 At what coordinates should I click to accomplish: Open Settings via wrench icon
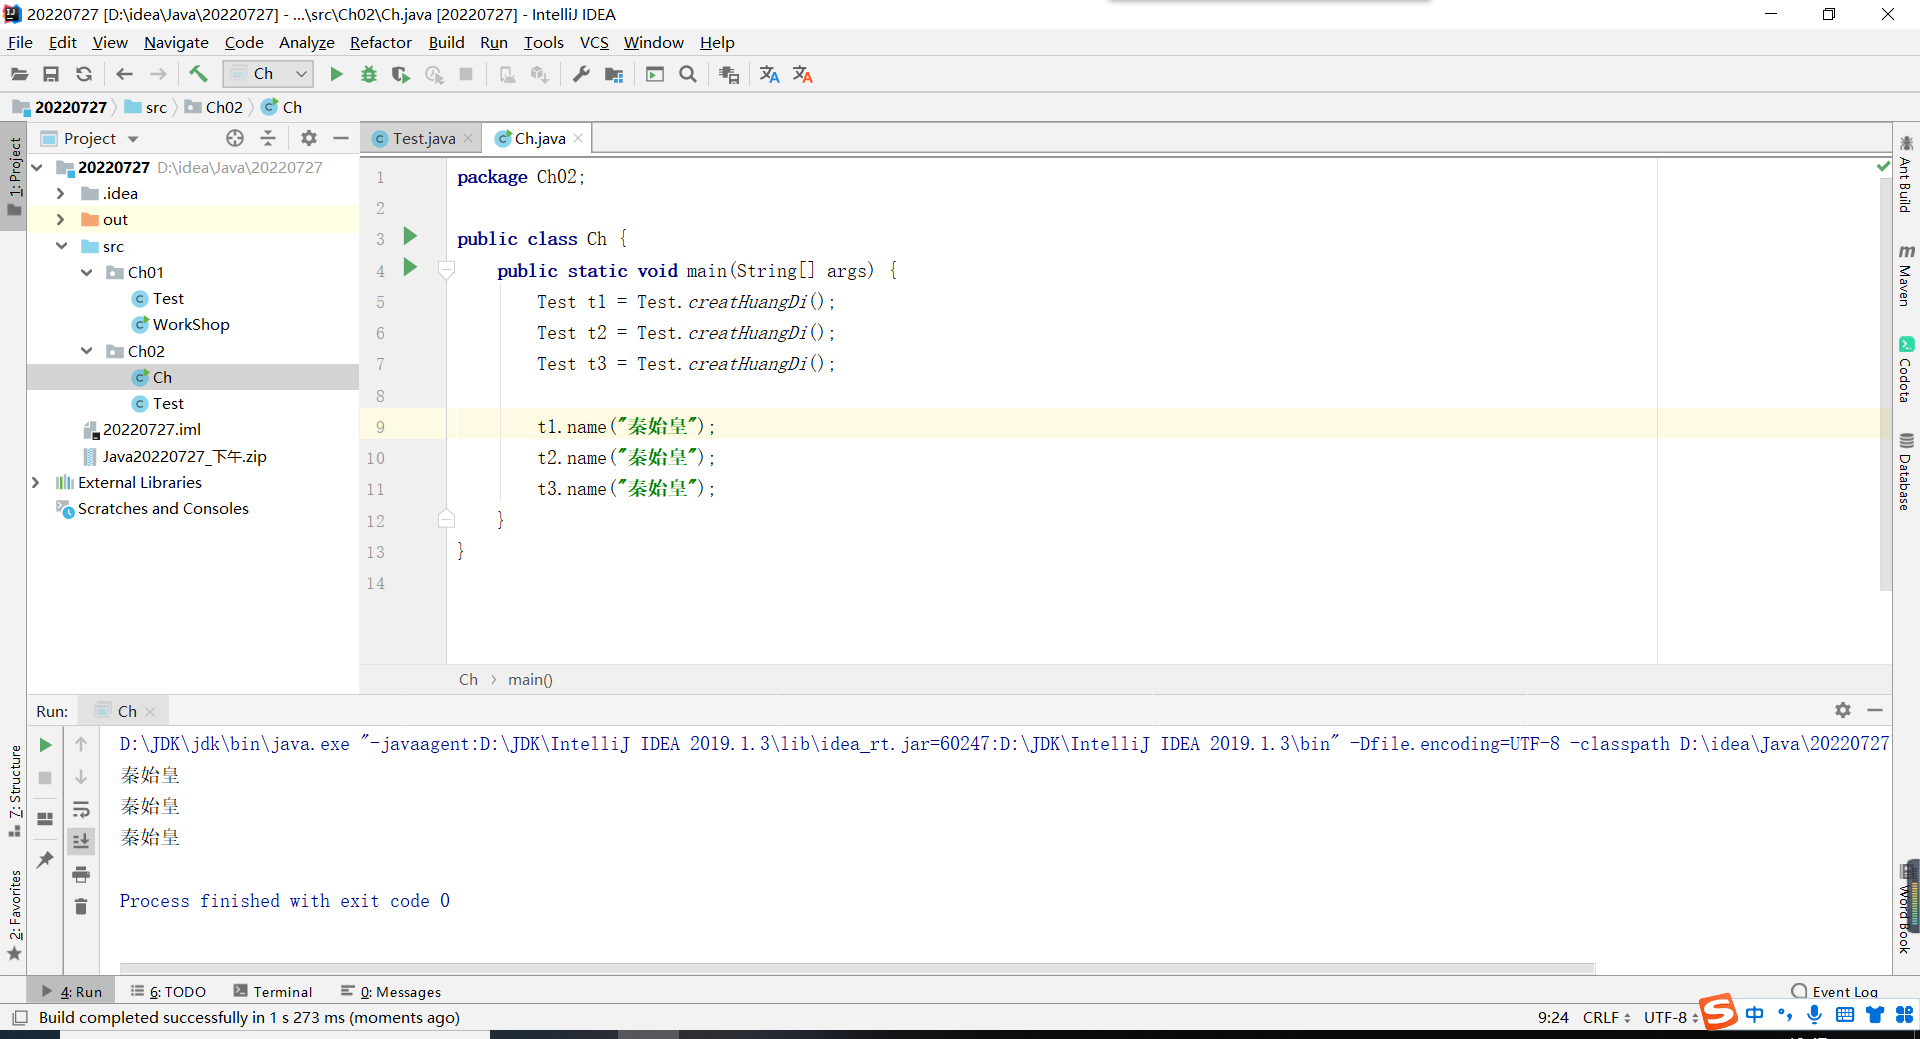coord(581,74)
